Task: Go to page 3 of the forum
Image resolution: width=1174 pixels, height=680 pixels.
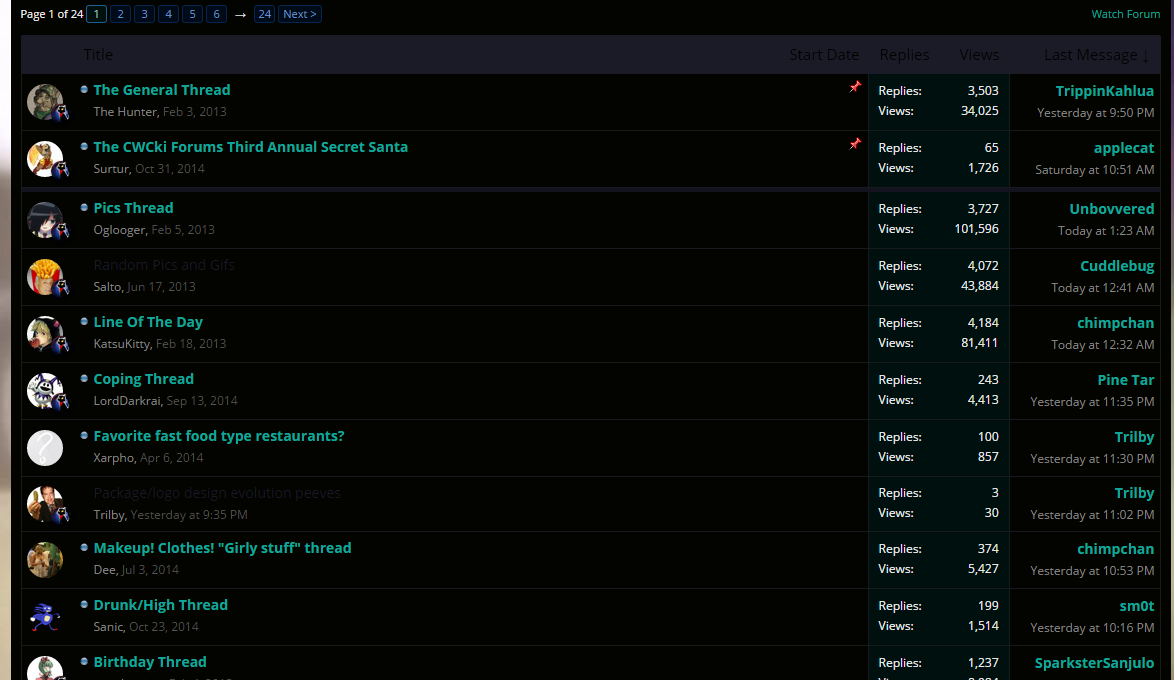Action: 145,14
